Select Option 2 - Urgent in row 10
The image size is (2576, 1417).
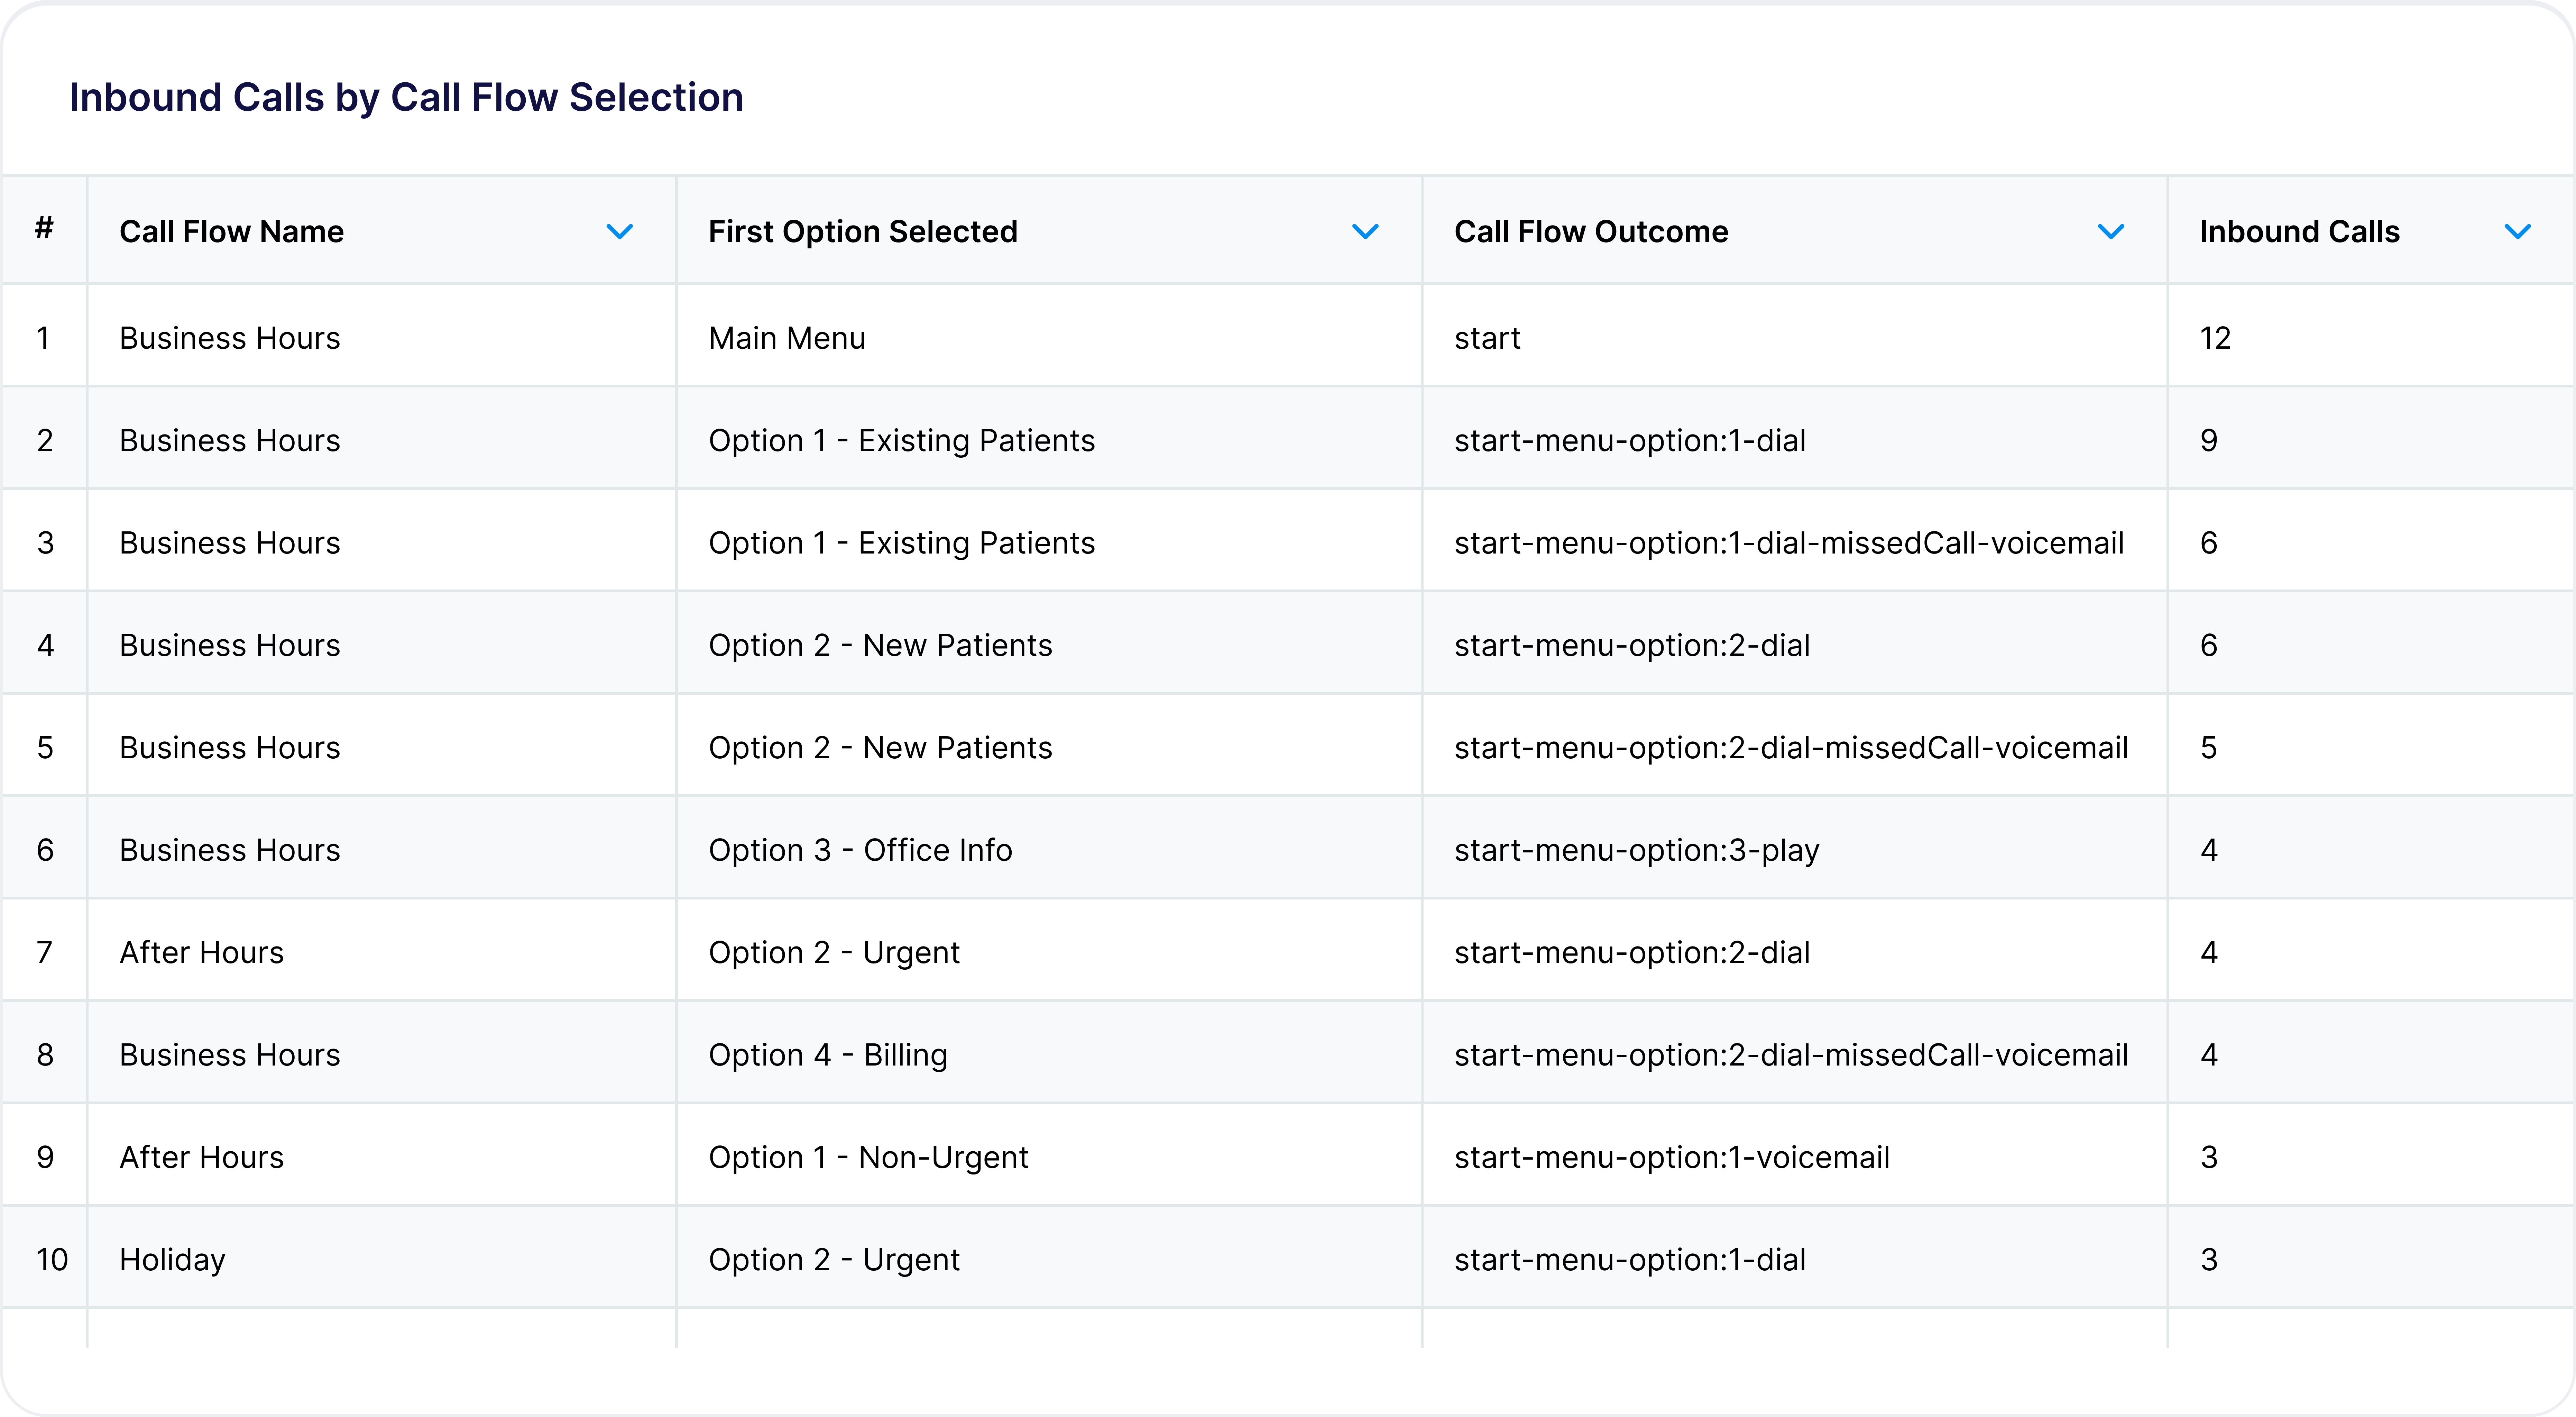[834, 1260]
